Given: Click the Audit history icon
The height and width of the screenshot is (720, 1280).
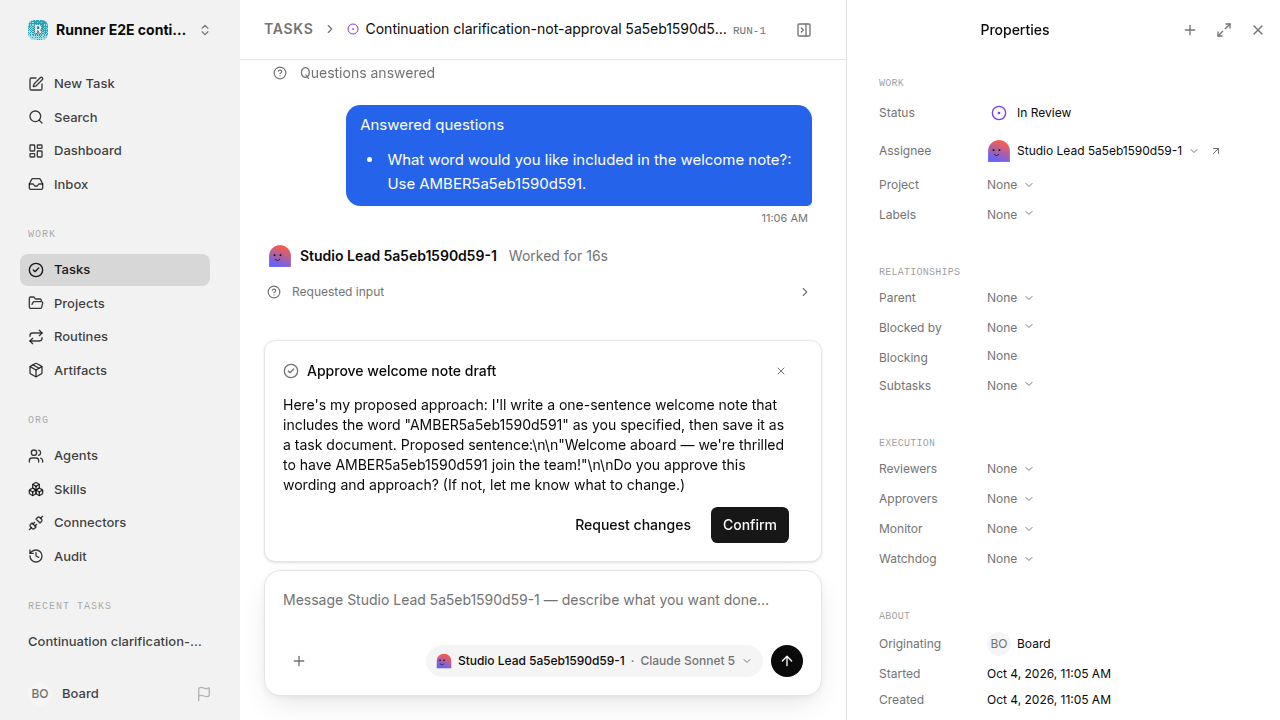Looking at the screenshot, I should 36,556.
